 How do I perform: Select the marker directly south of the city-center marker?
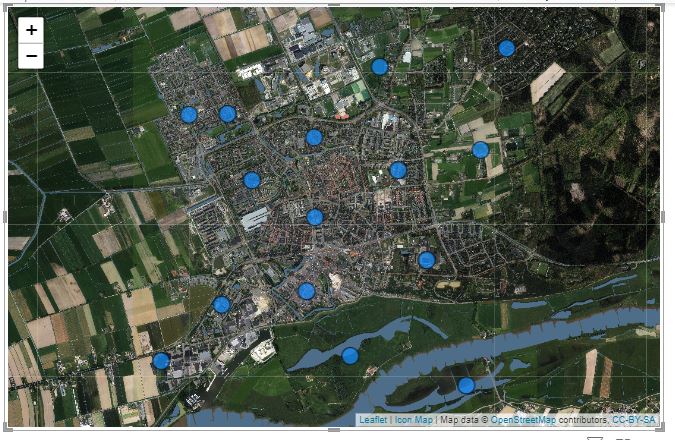click(x=307, y=291)
